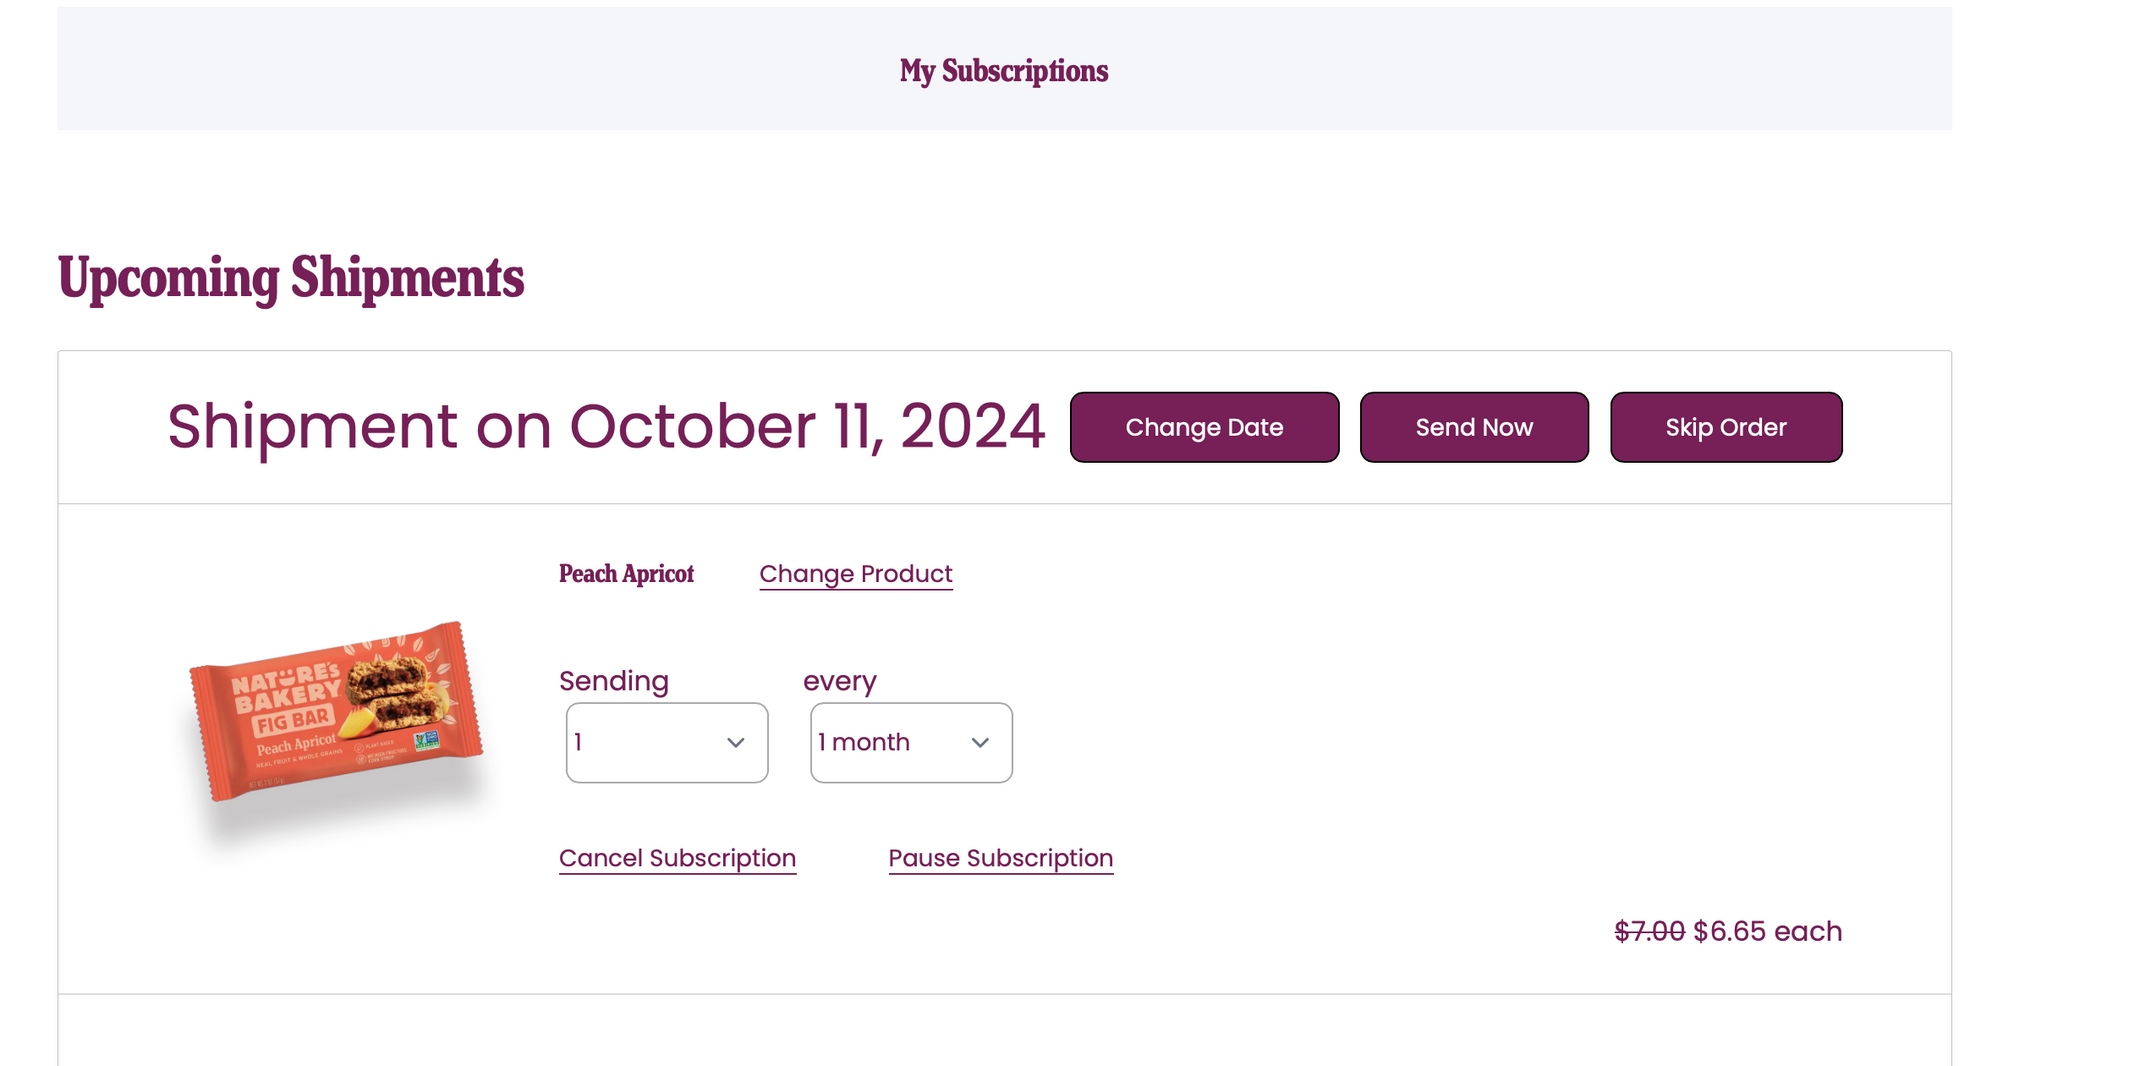This screenshot has width=2140, height=1066.
Task: Click the struck-through $7.00 price
Action: point(1649,931)
